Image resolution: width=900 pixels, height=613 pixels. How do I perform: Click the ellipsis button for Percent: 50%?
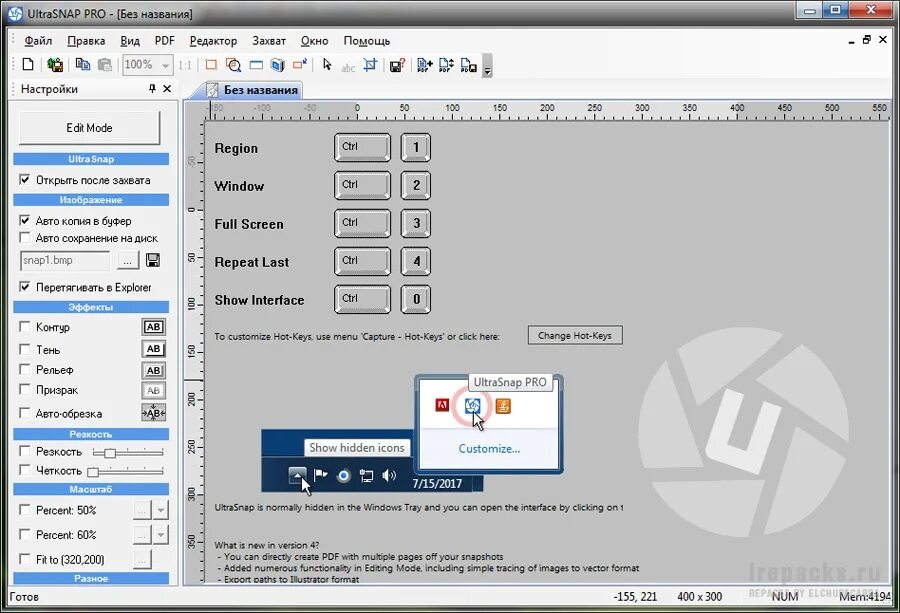[142, 510]
